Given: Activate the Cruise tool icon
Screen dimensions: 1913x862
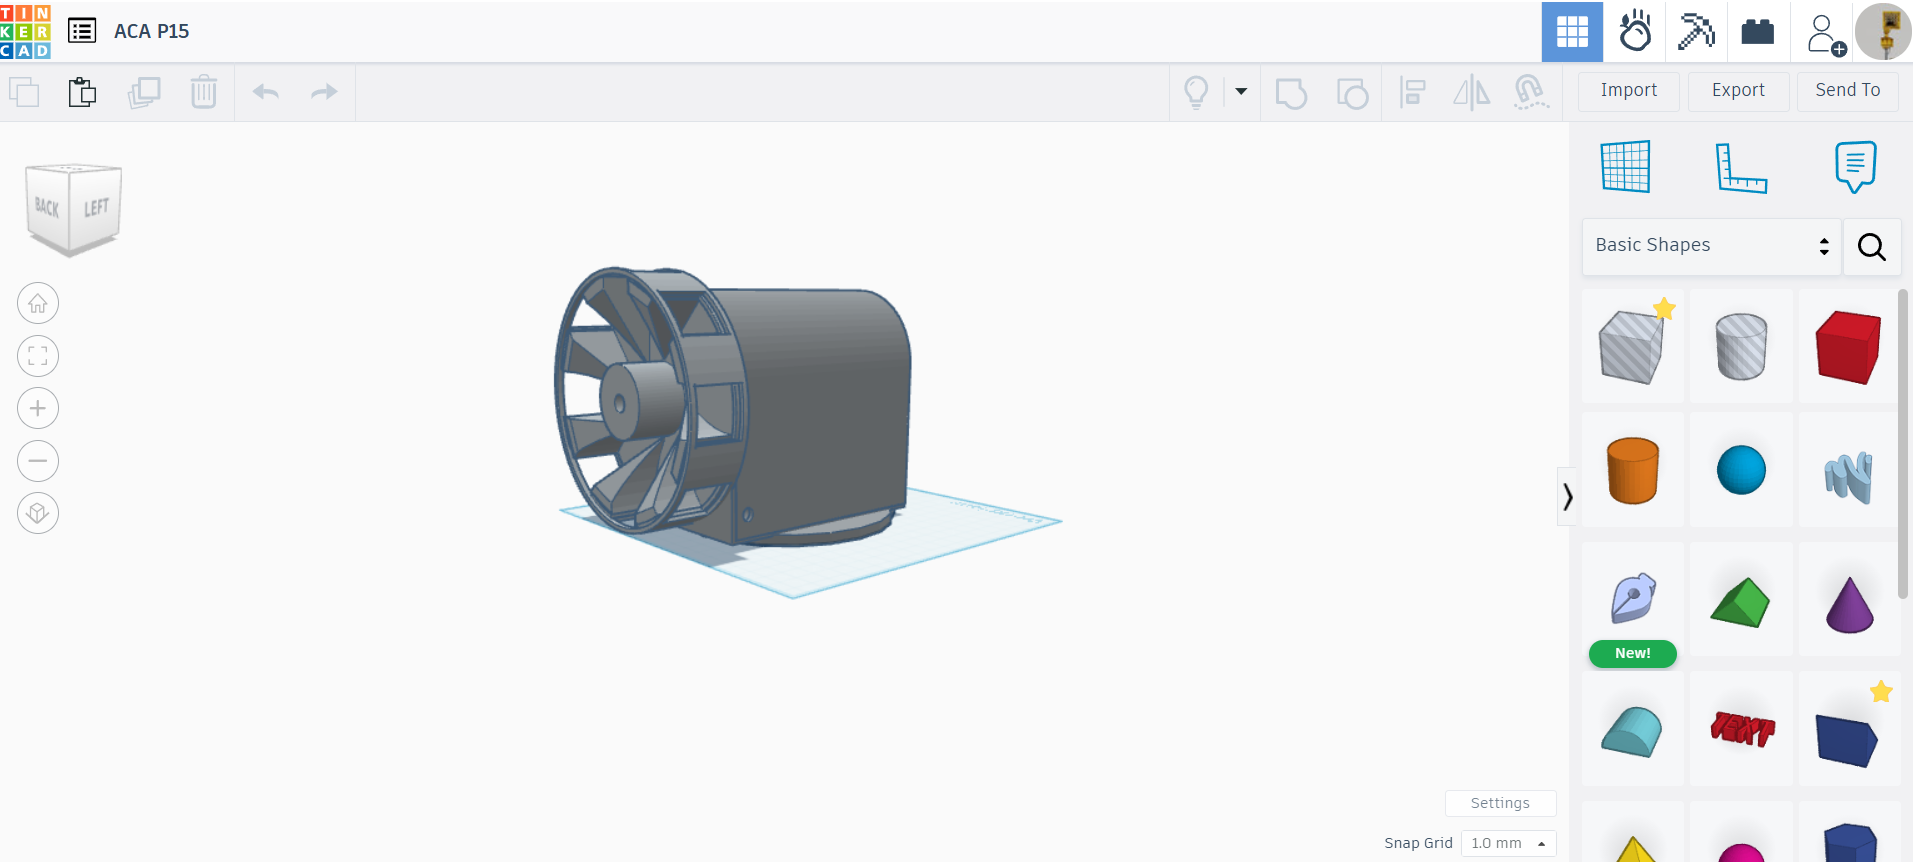Looking at the screenshot, I should (x=1530, y=92).
